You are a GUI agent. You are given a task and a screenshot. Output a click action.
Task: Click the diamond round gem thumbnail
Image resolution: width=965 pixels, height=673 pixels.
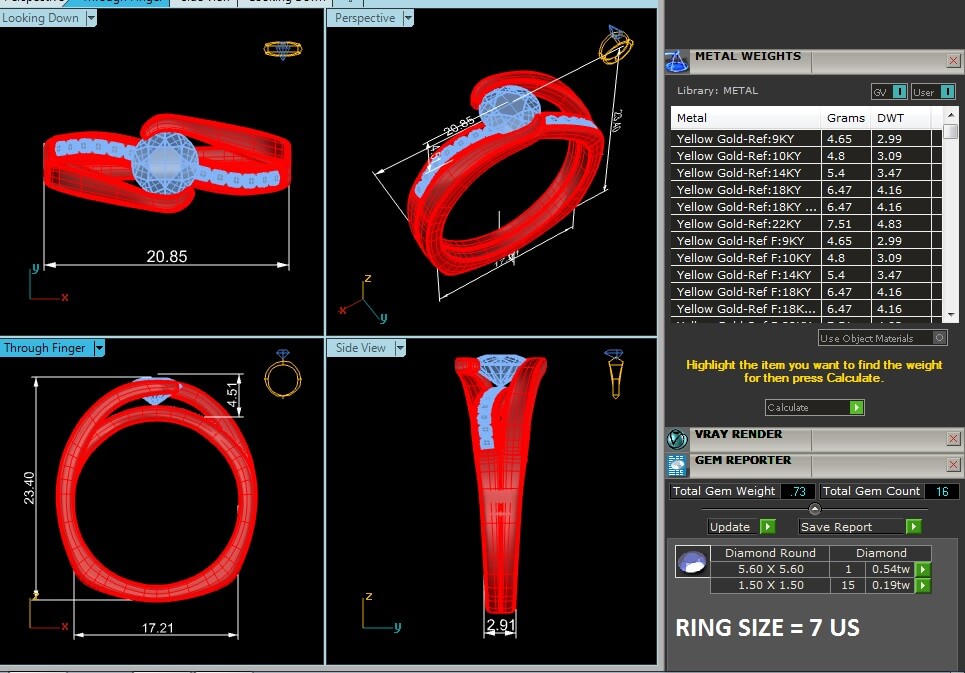(x=692, y=561)
